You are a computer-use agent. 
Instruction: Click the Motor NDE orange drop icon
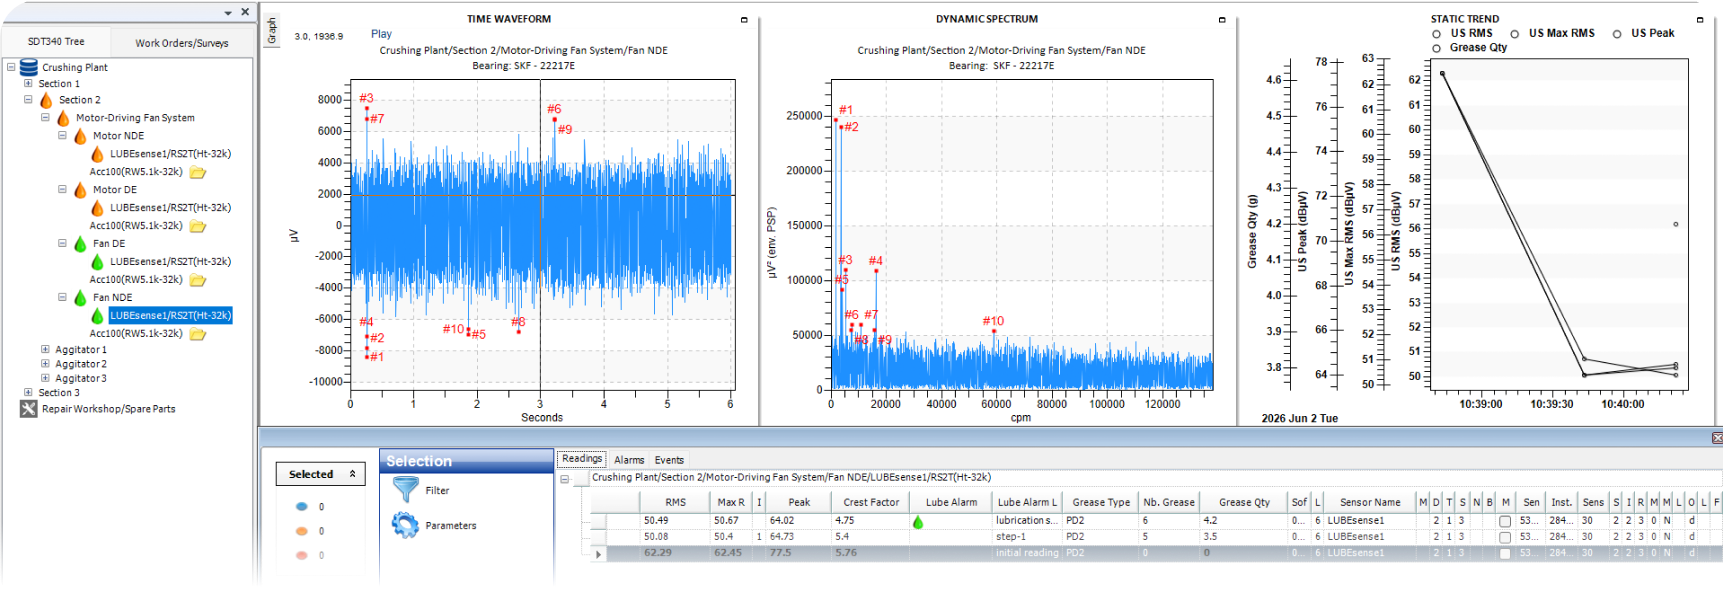tap(80, 136)
